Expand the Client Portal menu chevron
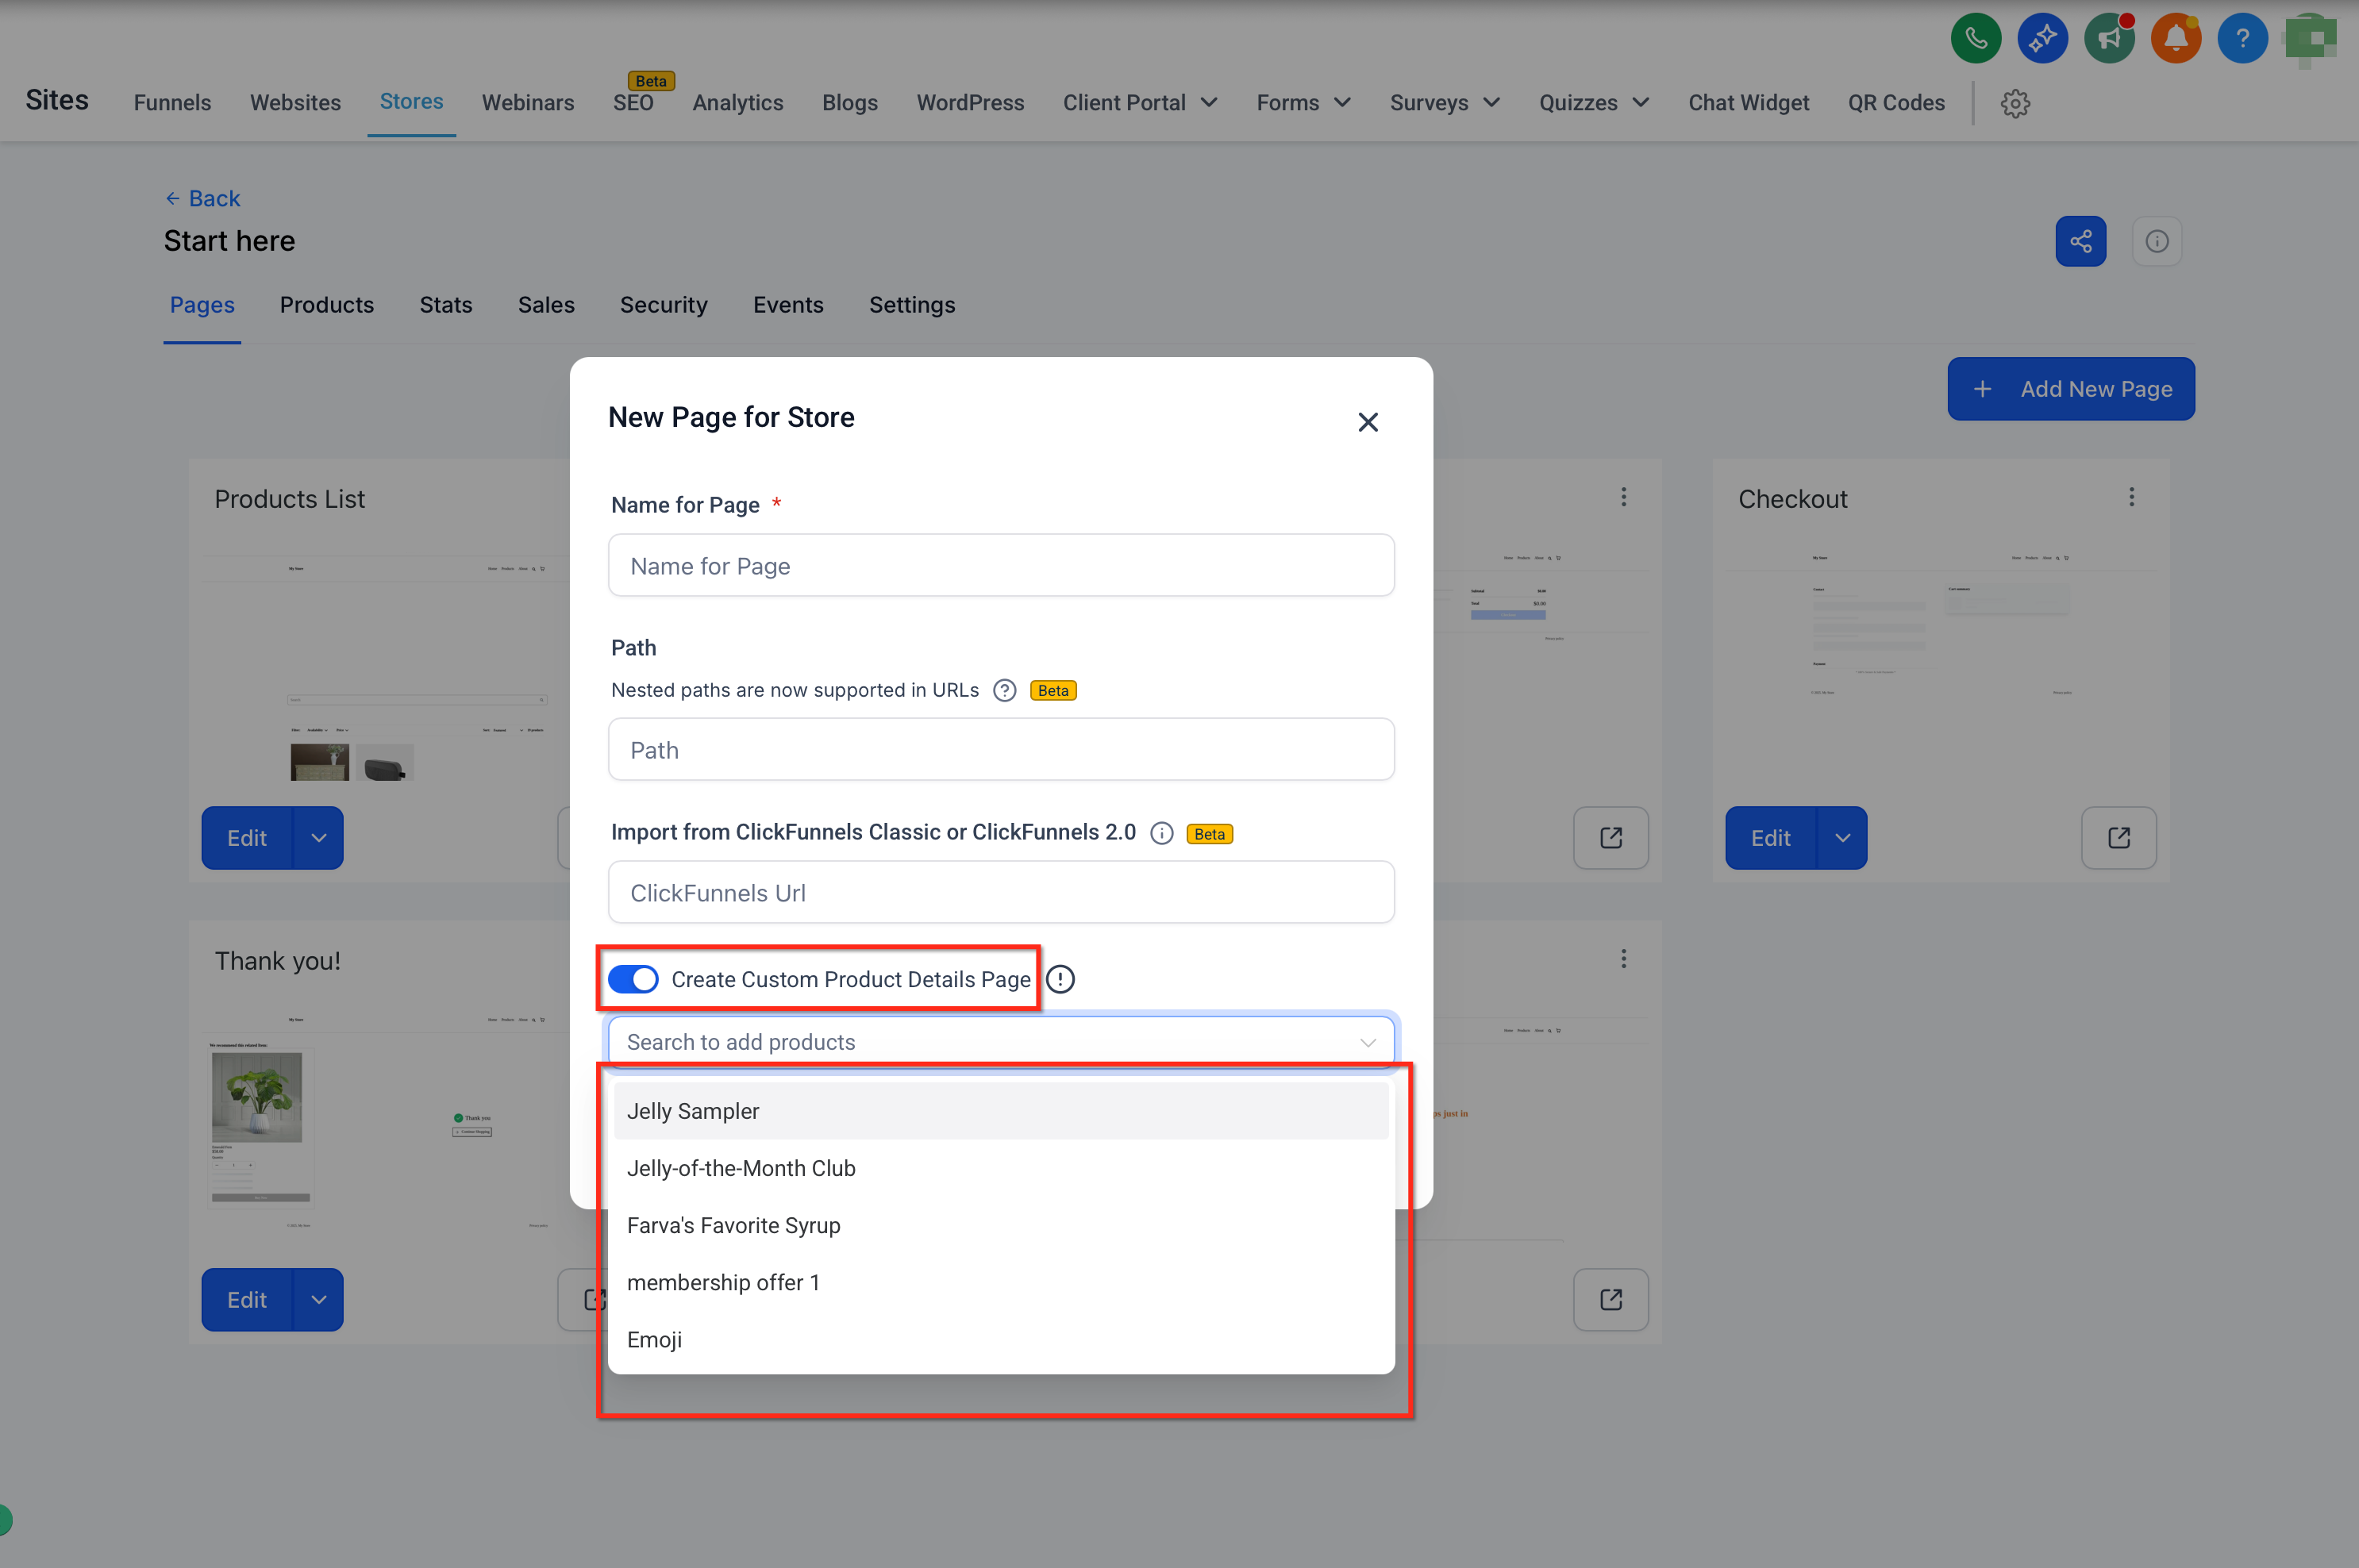The image size is (2359, 1568). click(1208, 102)
